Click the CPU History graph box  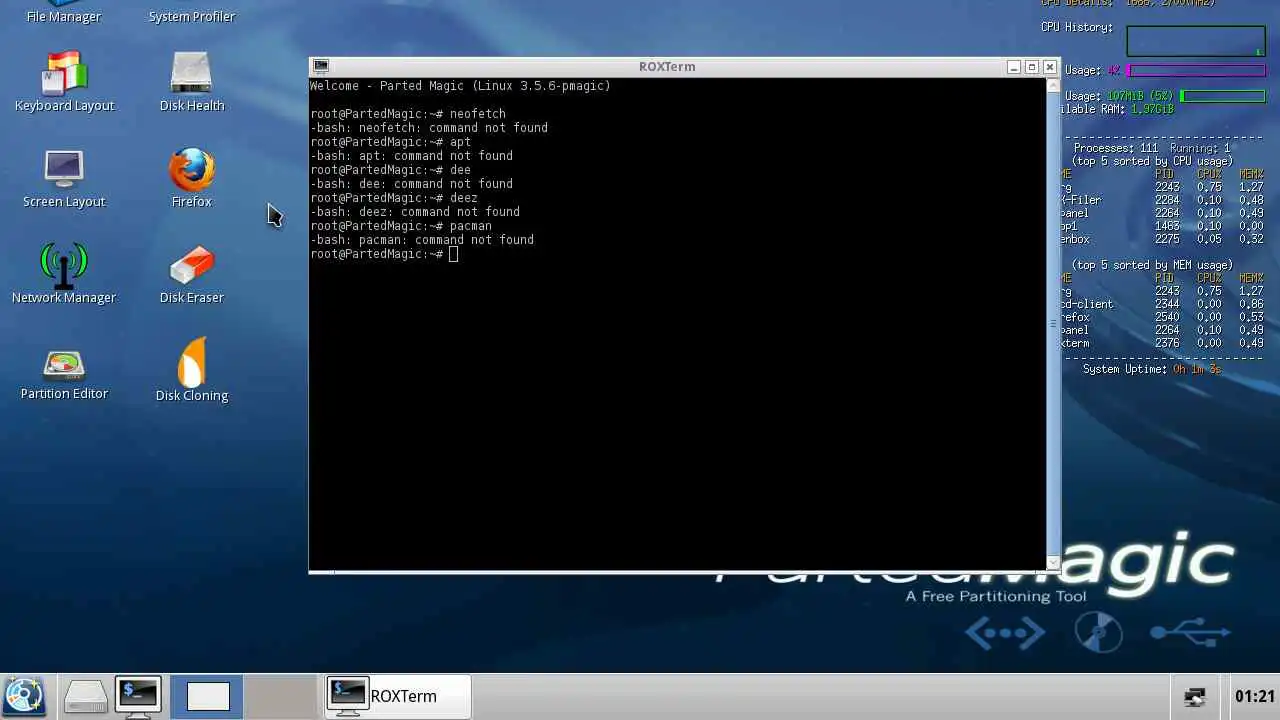point(1196,41)
